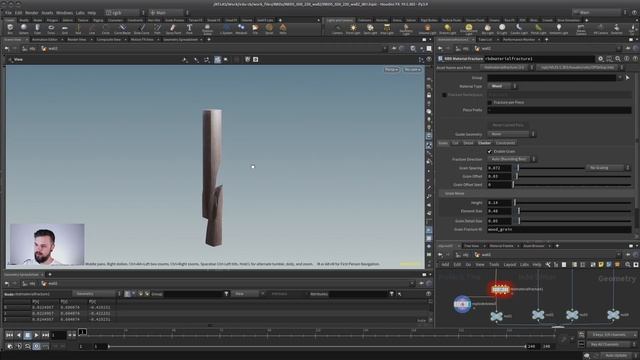Switch to the Geometry Spreadsheet tab
This screenshot has width=640, height=360.
180,40
